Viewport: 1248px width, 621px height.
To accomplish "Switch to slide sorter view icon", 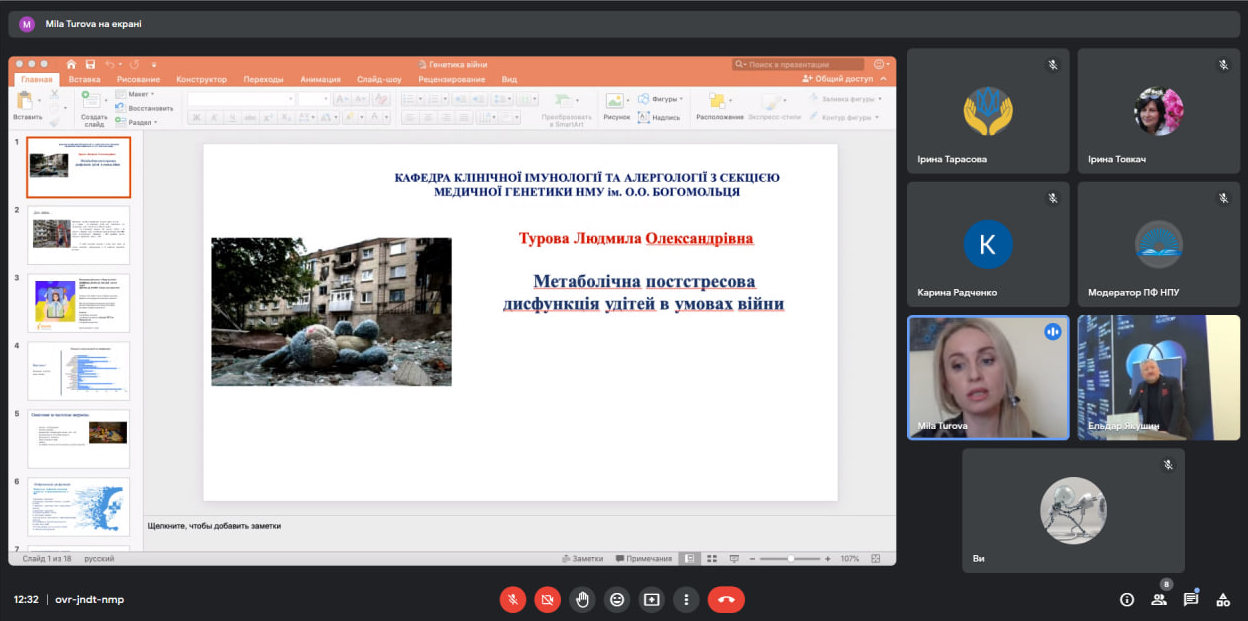I will [711, 559].
